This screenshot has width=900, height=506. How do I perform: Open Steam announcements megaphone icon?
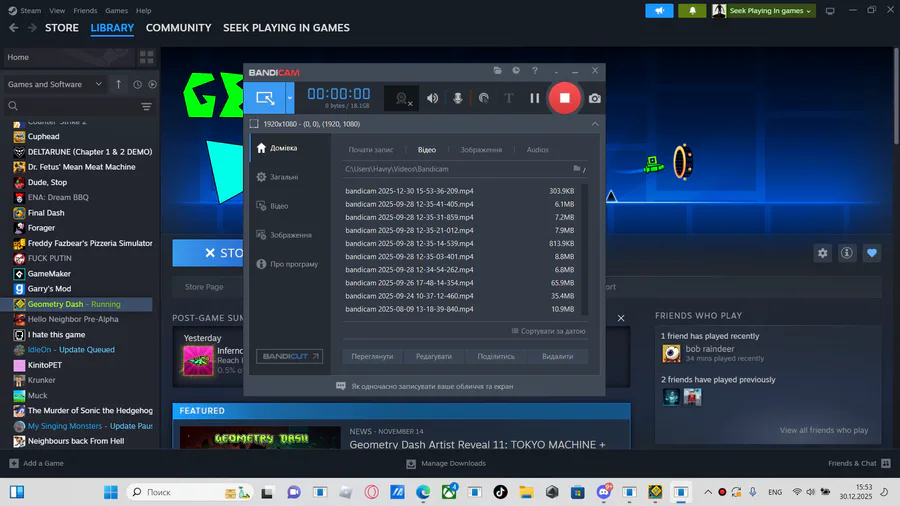click(659, 10)
